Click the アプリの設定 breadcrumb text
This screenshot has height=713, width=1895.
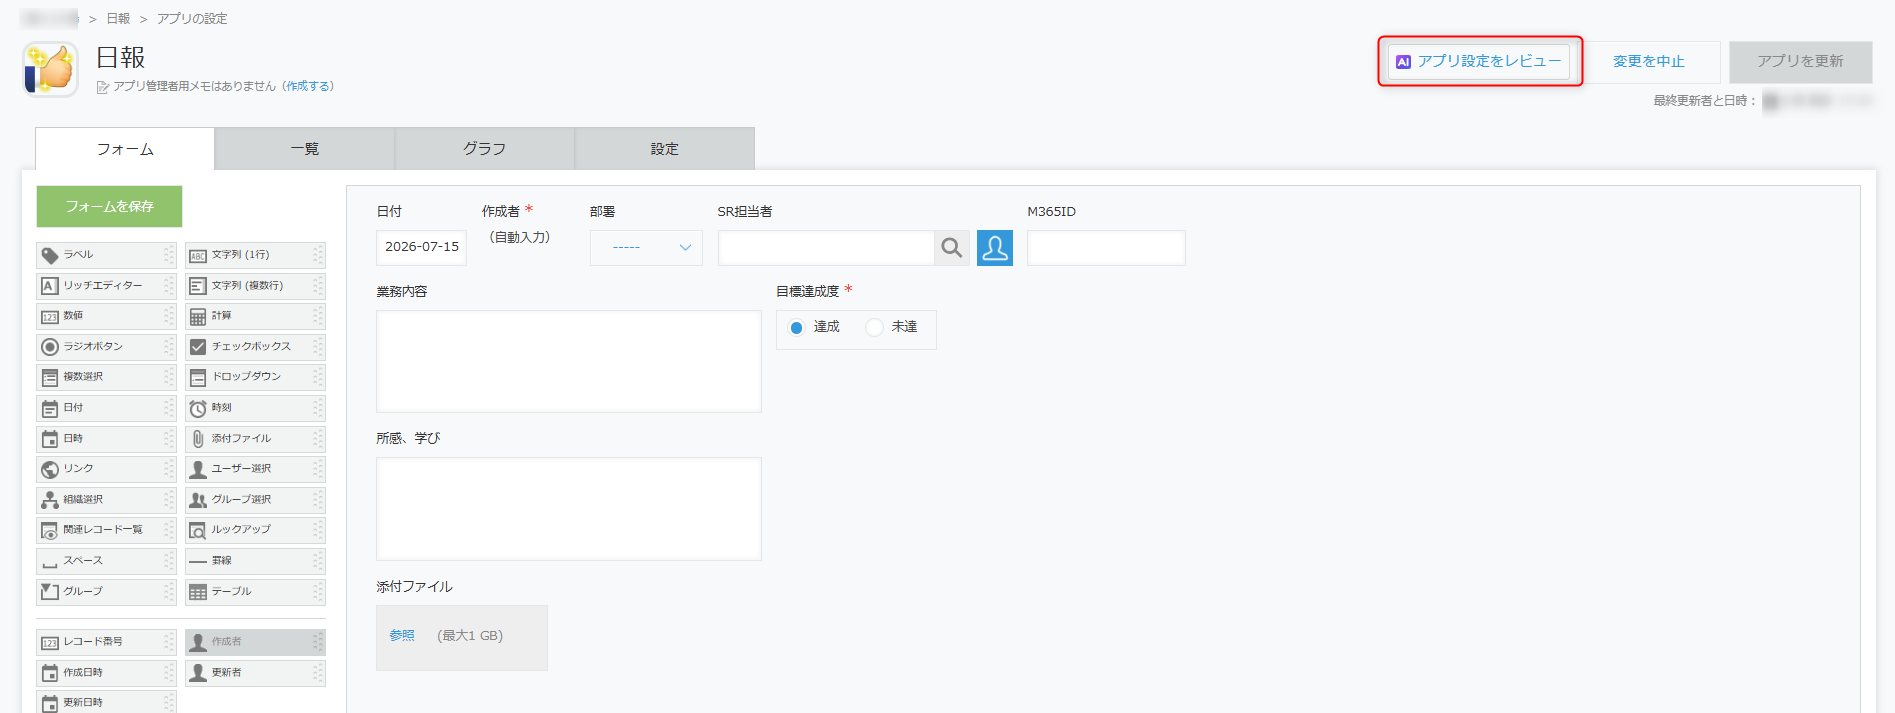click(192, 19)
